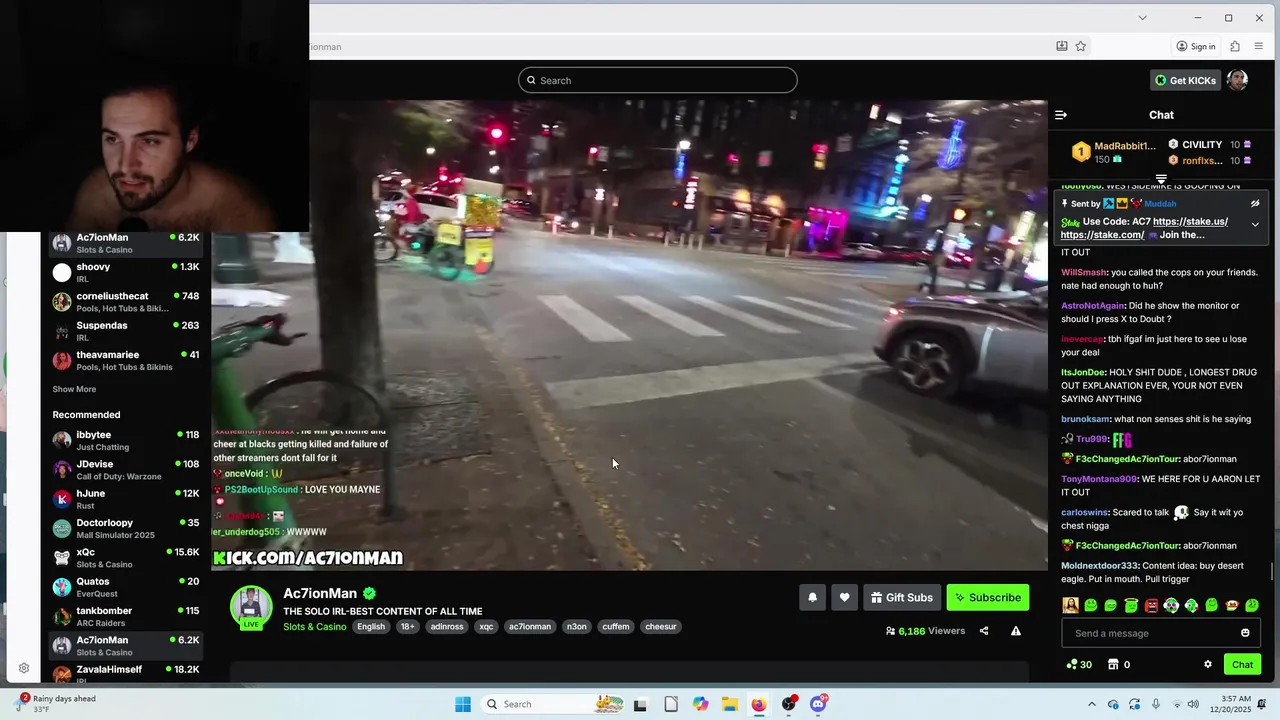Report the stream with warning icon
This screenshot has height=720, width=1280.
point(1015,631)
